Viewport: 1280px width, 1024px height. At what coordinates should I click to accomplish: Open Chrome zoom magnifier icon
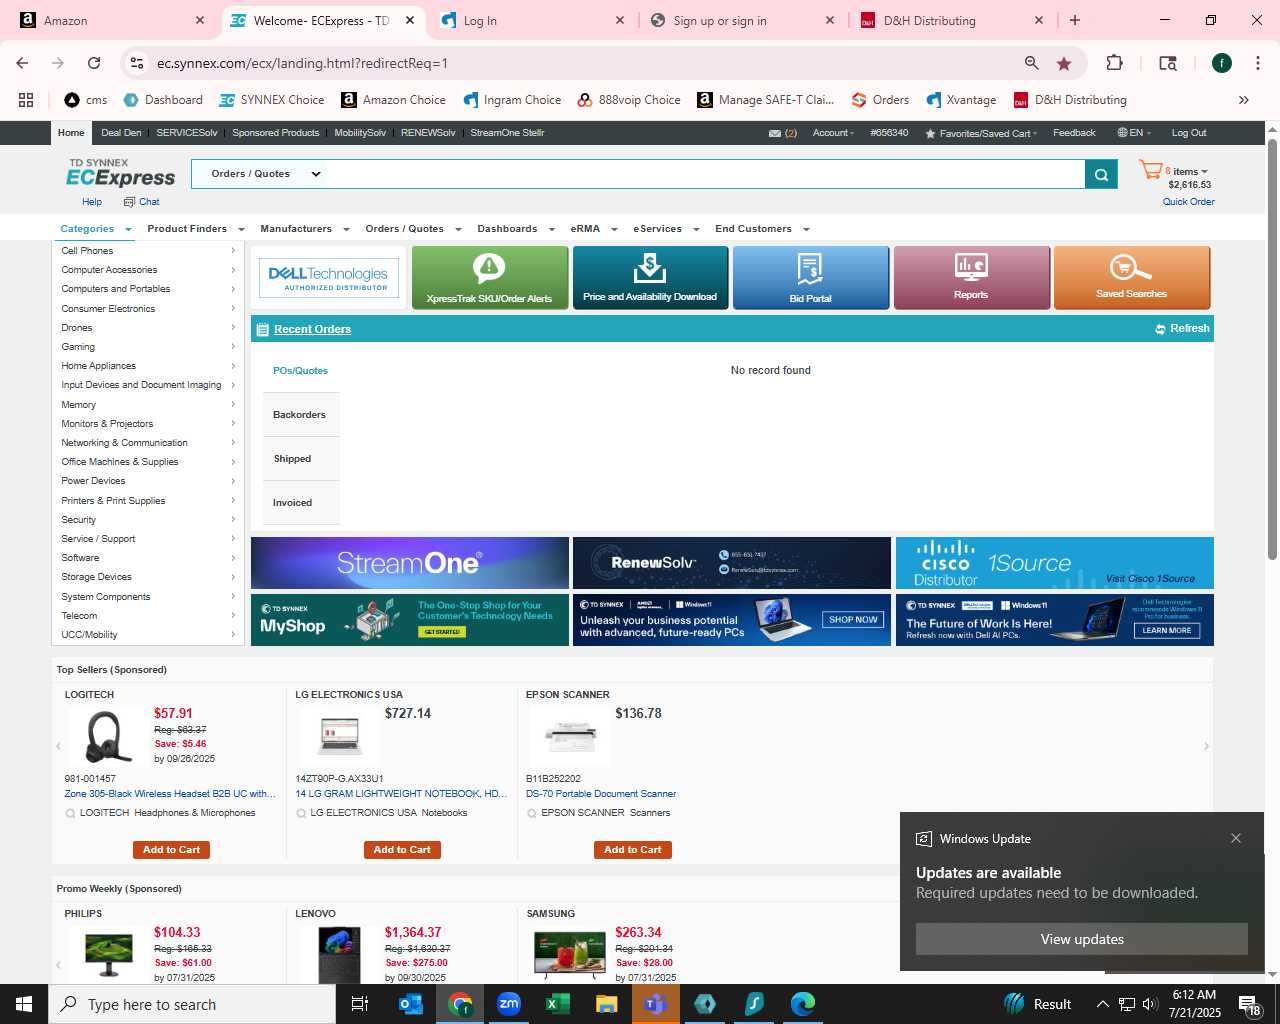point(1031,63)
